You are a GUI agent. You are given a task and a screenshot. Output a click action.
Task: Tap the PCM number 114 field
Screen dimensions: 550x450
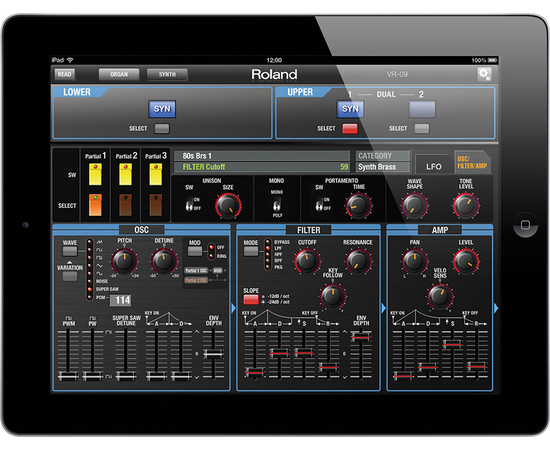point(120,300)
